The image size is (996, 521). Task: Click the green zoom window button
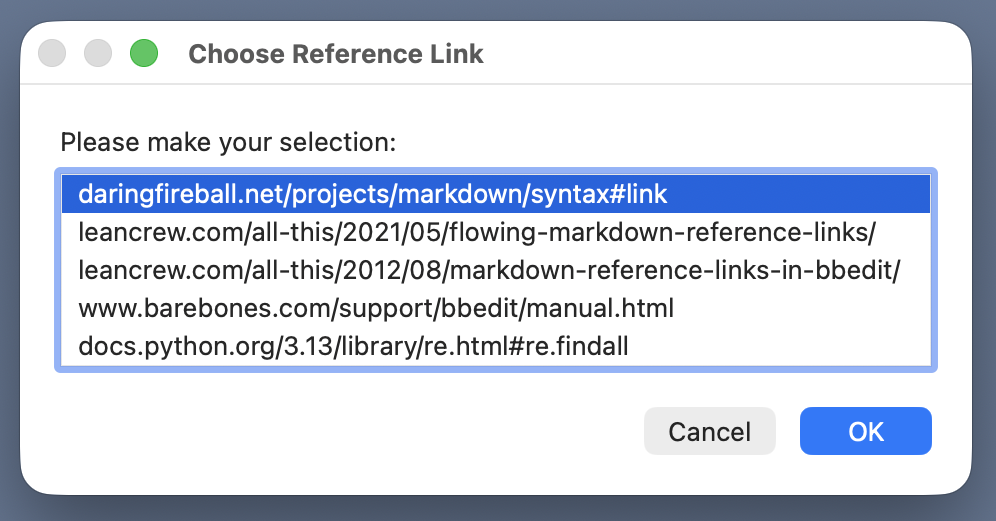tap(144, 53)
